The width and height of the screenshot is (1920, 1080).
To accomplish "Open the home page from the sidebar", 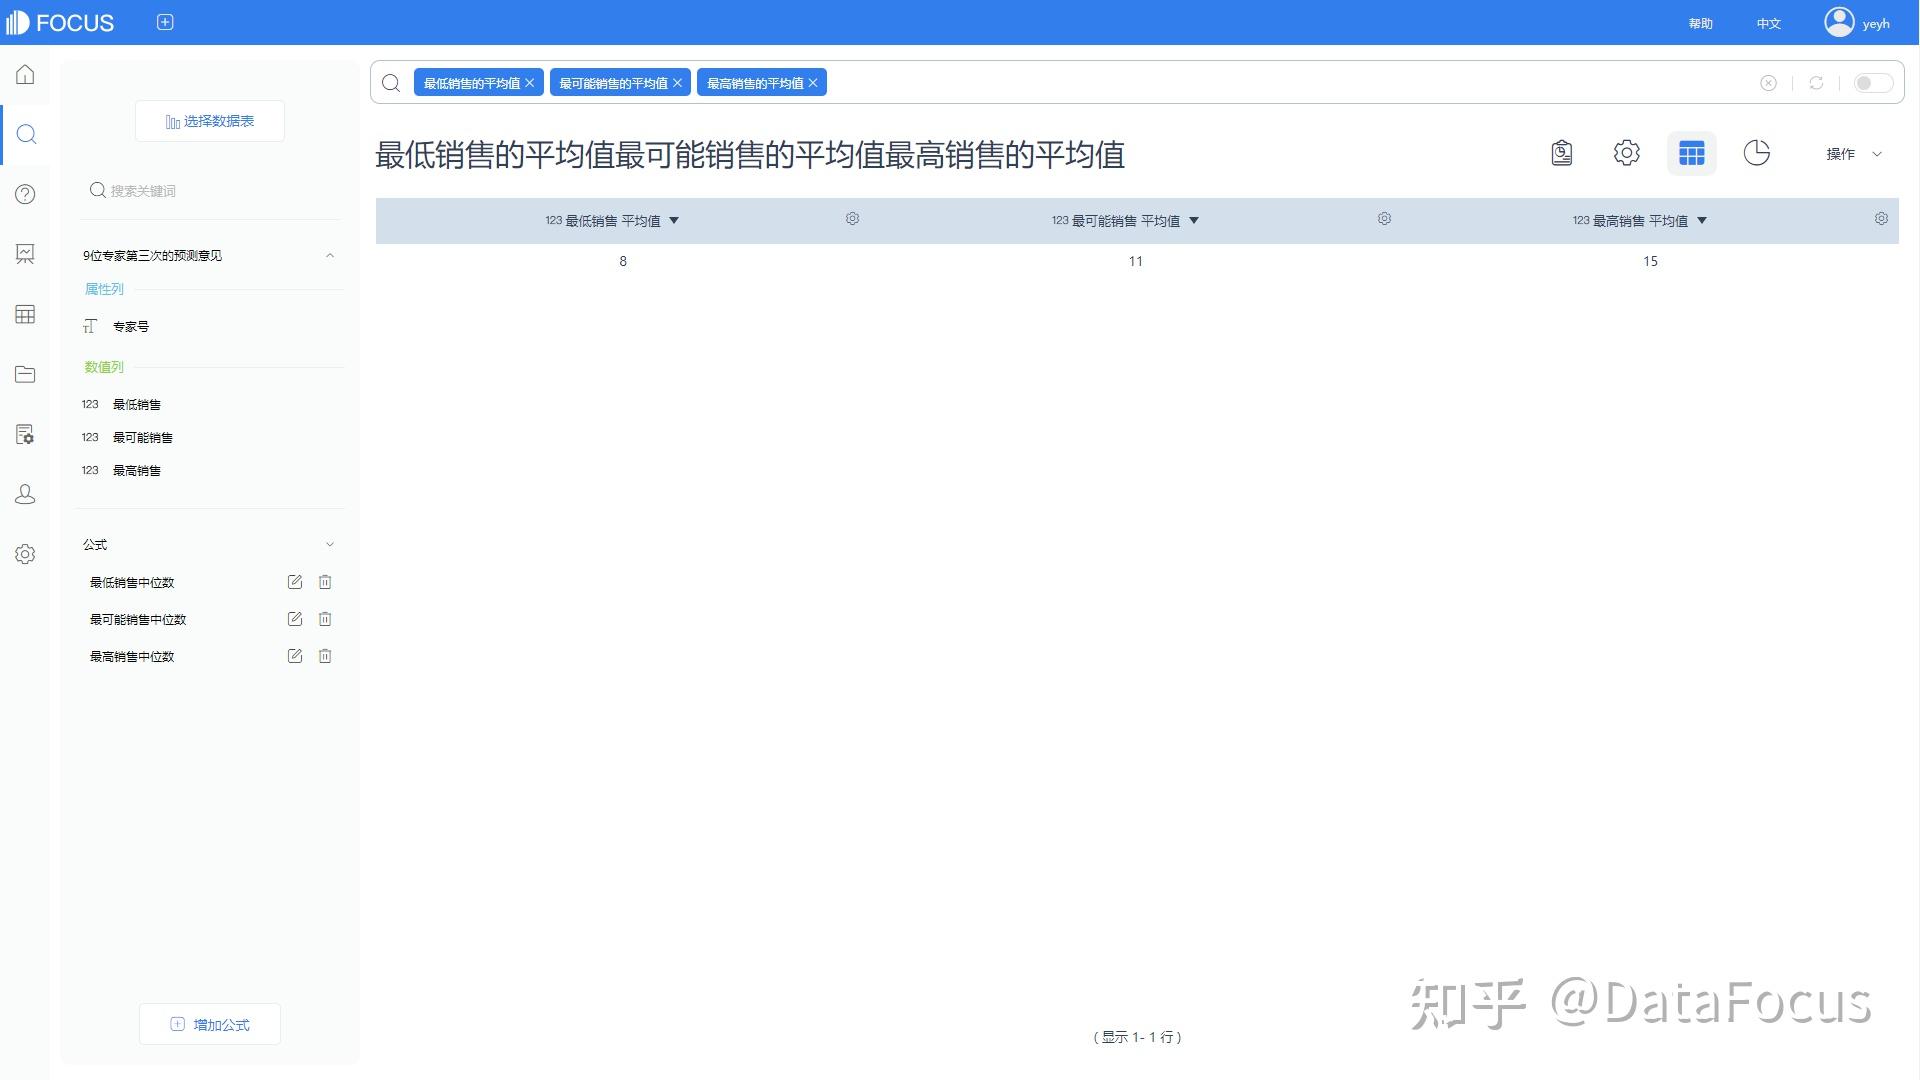I will [25, 75].
